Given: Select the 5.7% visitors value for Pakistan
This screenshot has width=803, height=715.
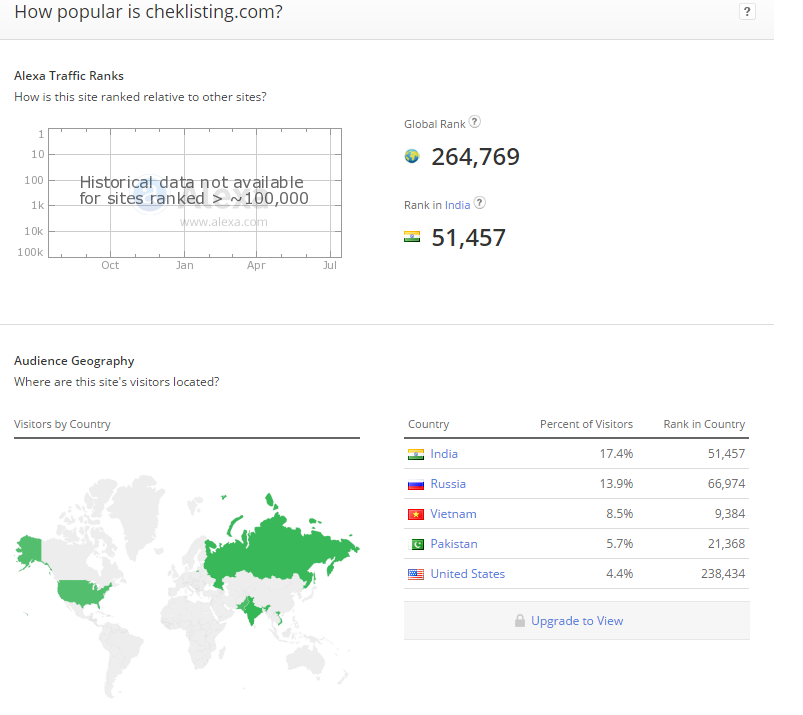Looking at the screenshot, I should 620,544.
